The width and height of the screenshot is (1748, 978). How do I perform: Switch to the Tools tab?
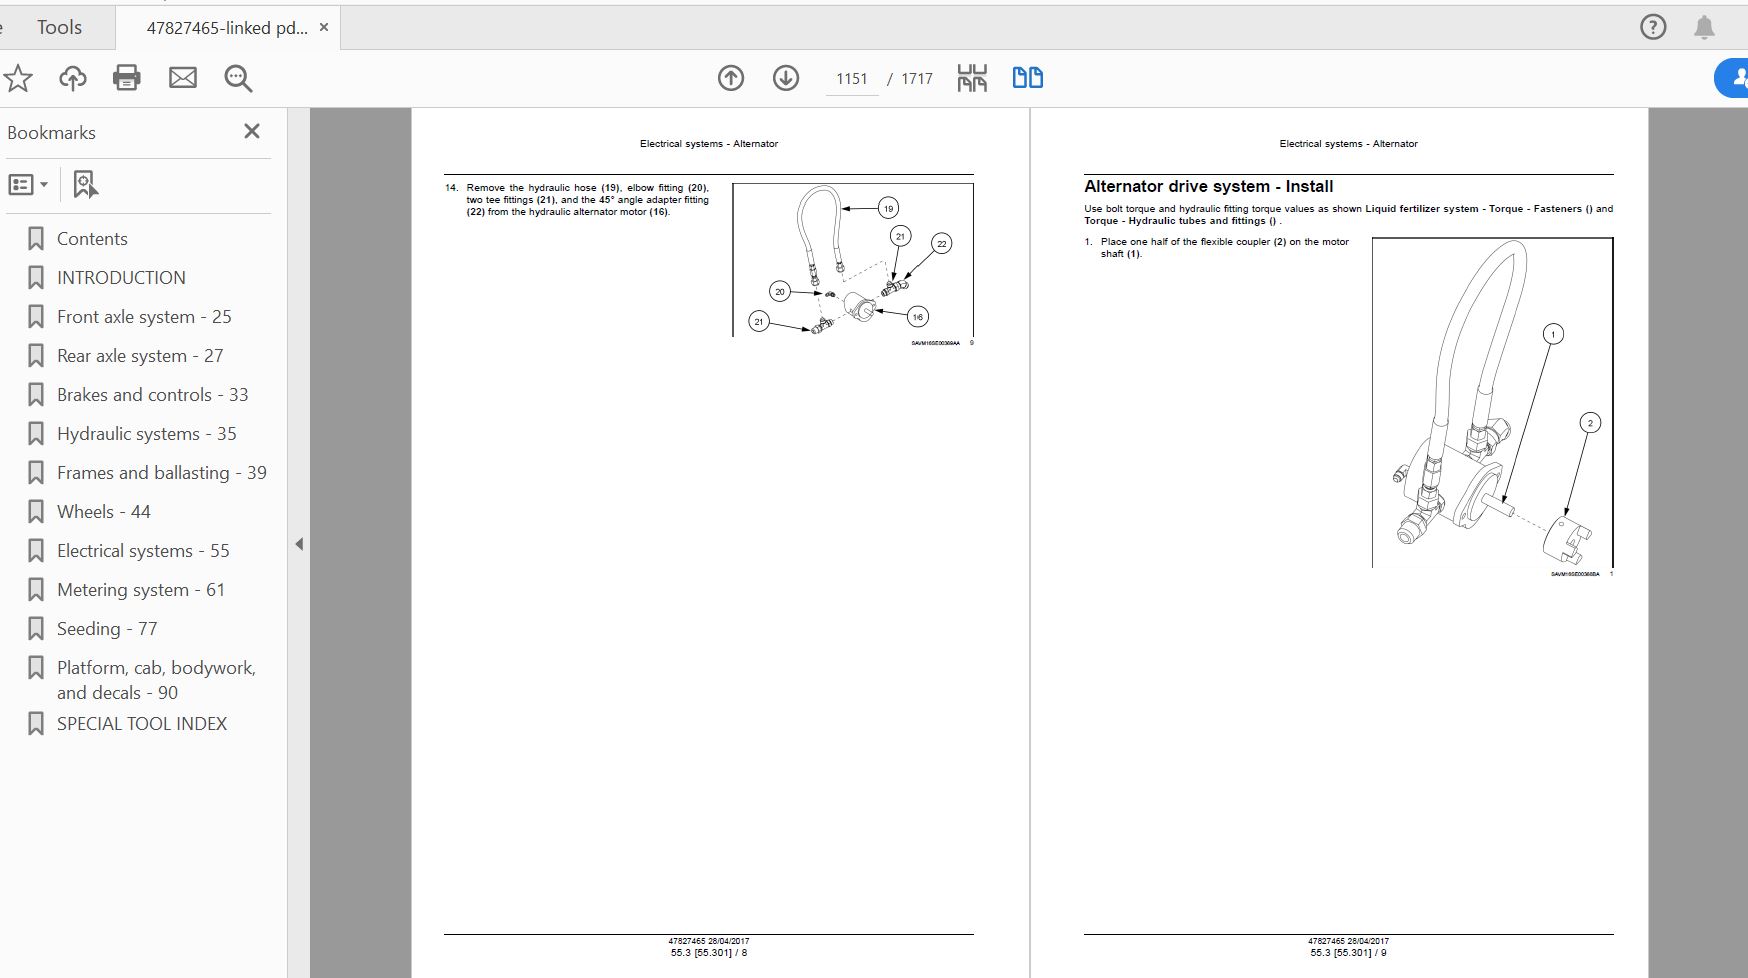(59, 27)
